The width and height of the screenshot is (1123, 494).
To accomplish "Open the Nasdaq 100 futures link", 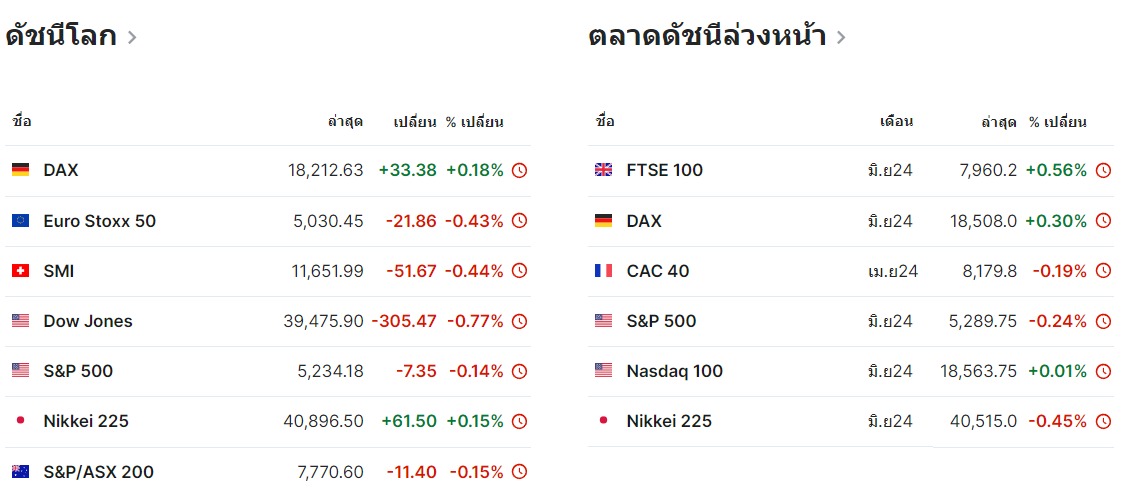I will tap(674, 371).
